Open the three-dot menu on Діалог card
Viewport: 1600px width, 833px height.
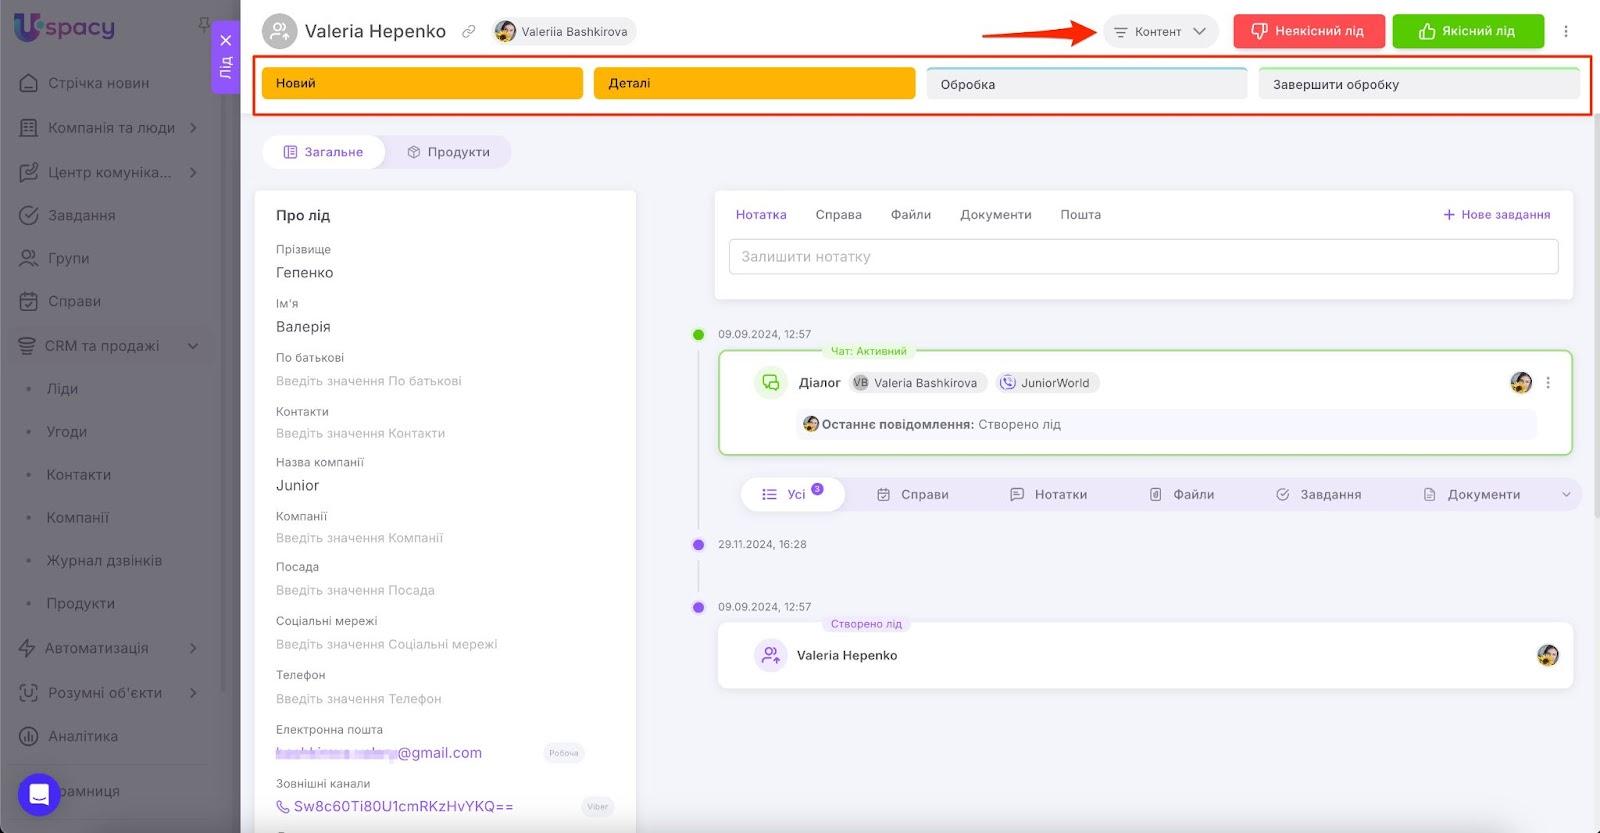pos(1548,383)
